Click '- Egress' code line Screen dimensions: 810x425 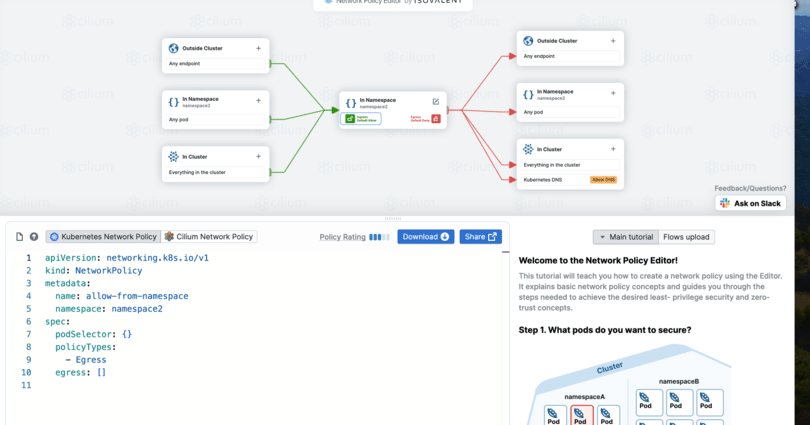(86, 360)
